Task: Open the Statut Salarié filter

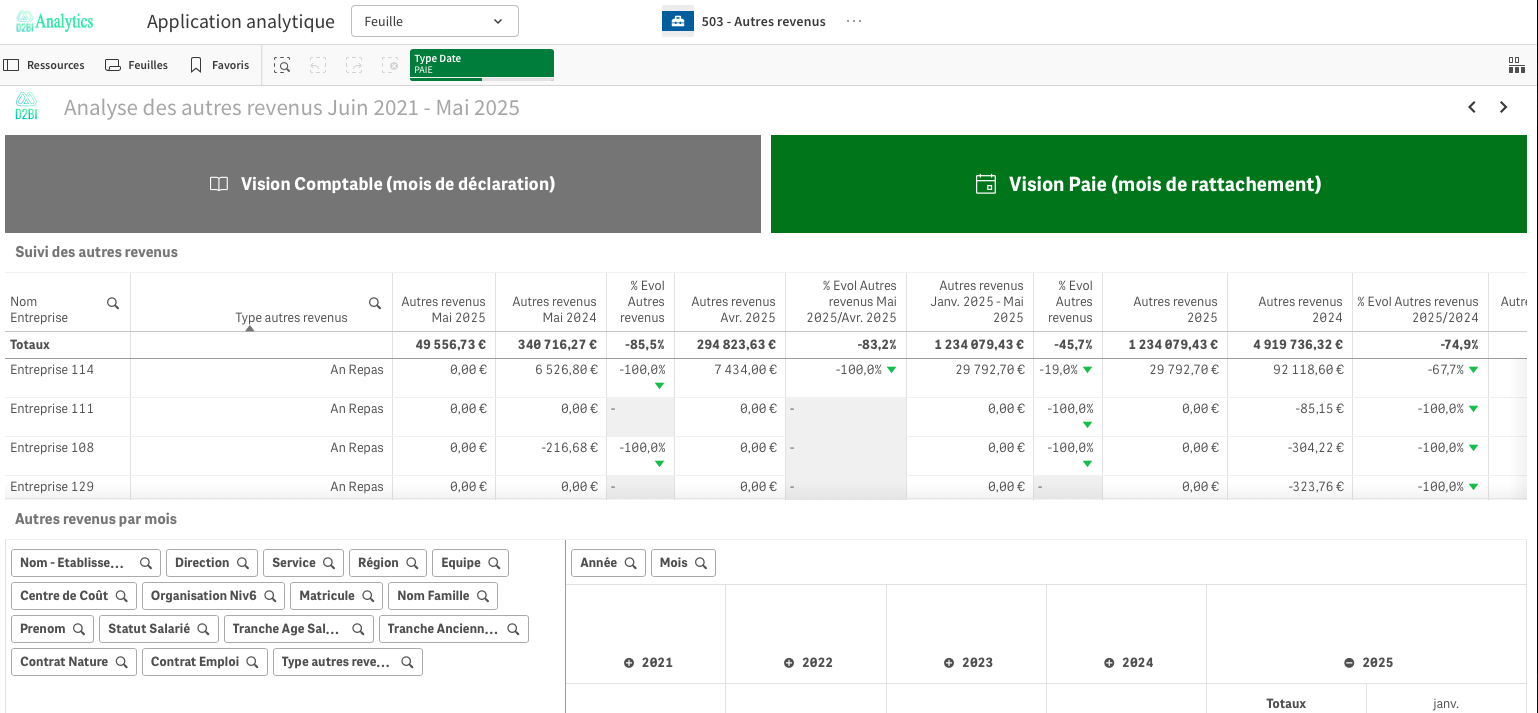Action: [158, 629]
